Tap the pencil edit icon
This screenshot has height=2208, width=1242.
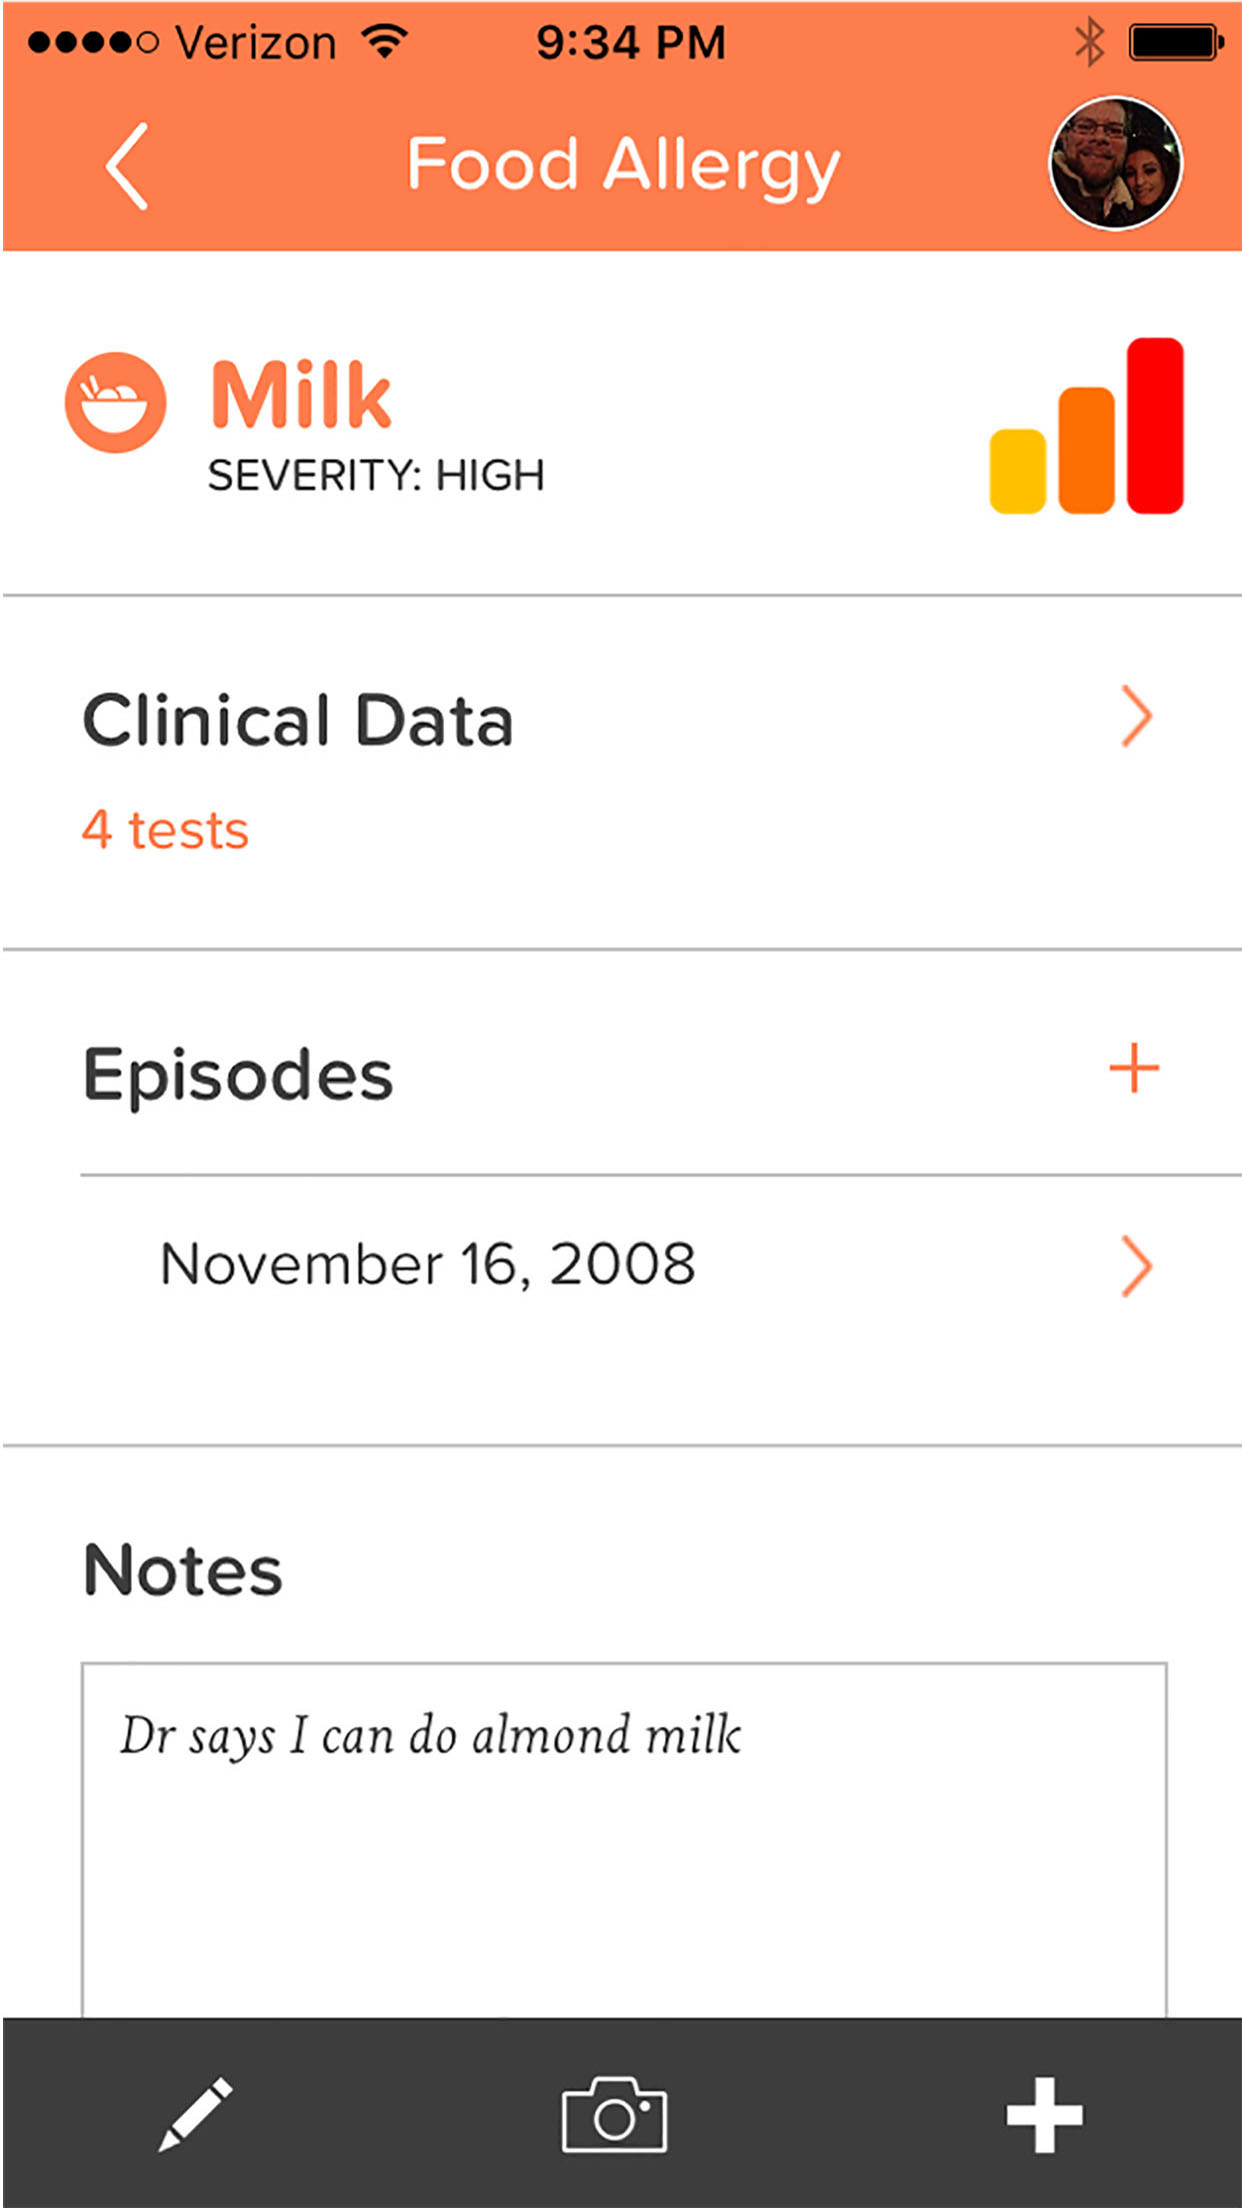click(x=196, y=2114)
